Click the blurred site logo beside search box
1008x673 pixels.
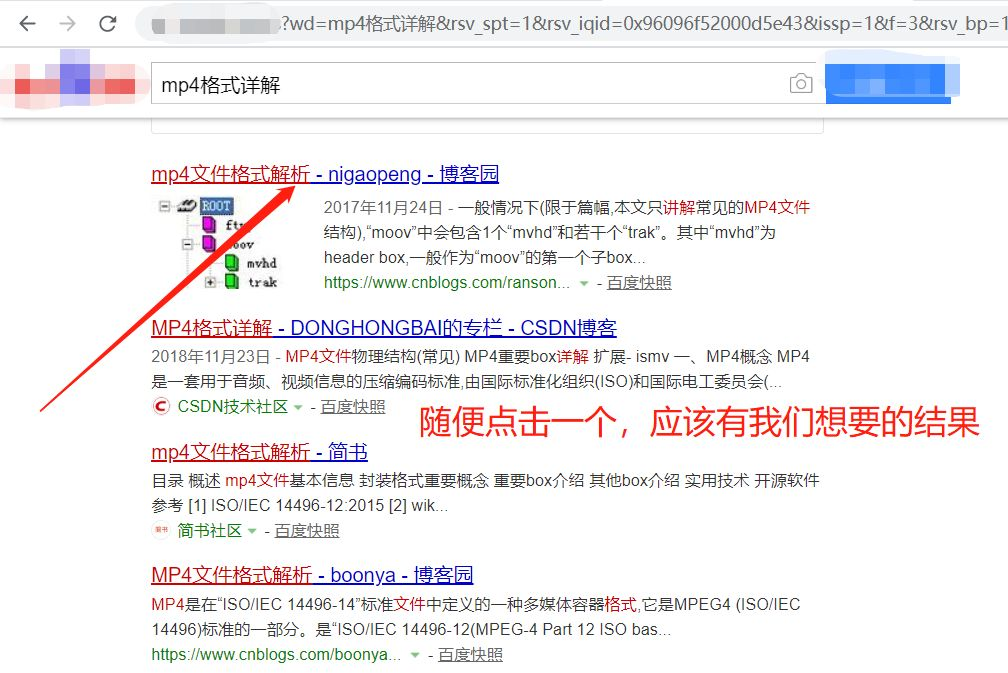point(74,80)
